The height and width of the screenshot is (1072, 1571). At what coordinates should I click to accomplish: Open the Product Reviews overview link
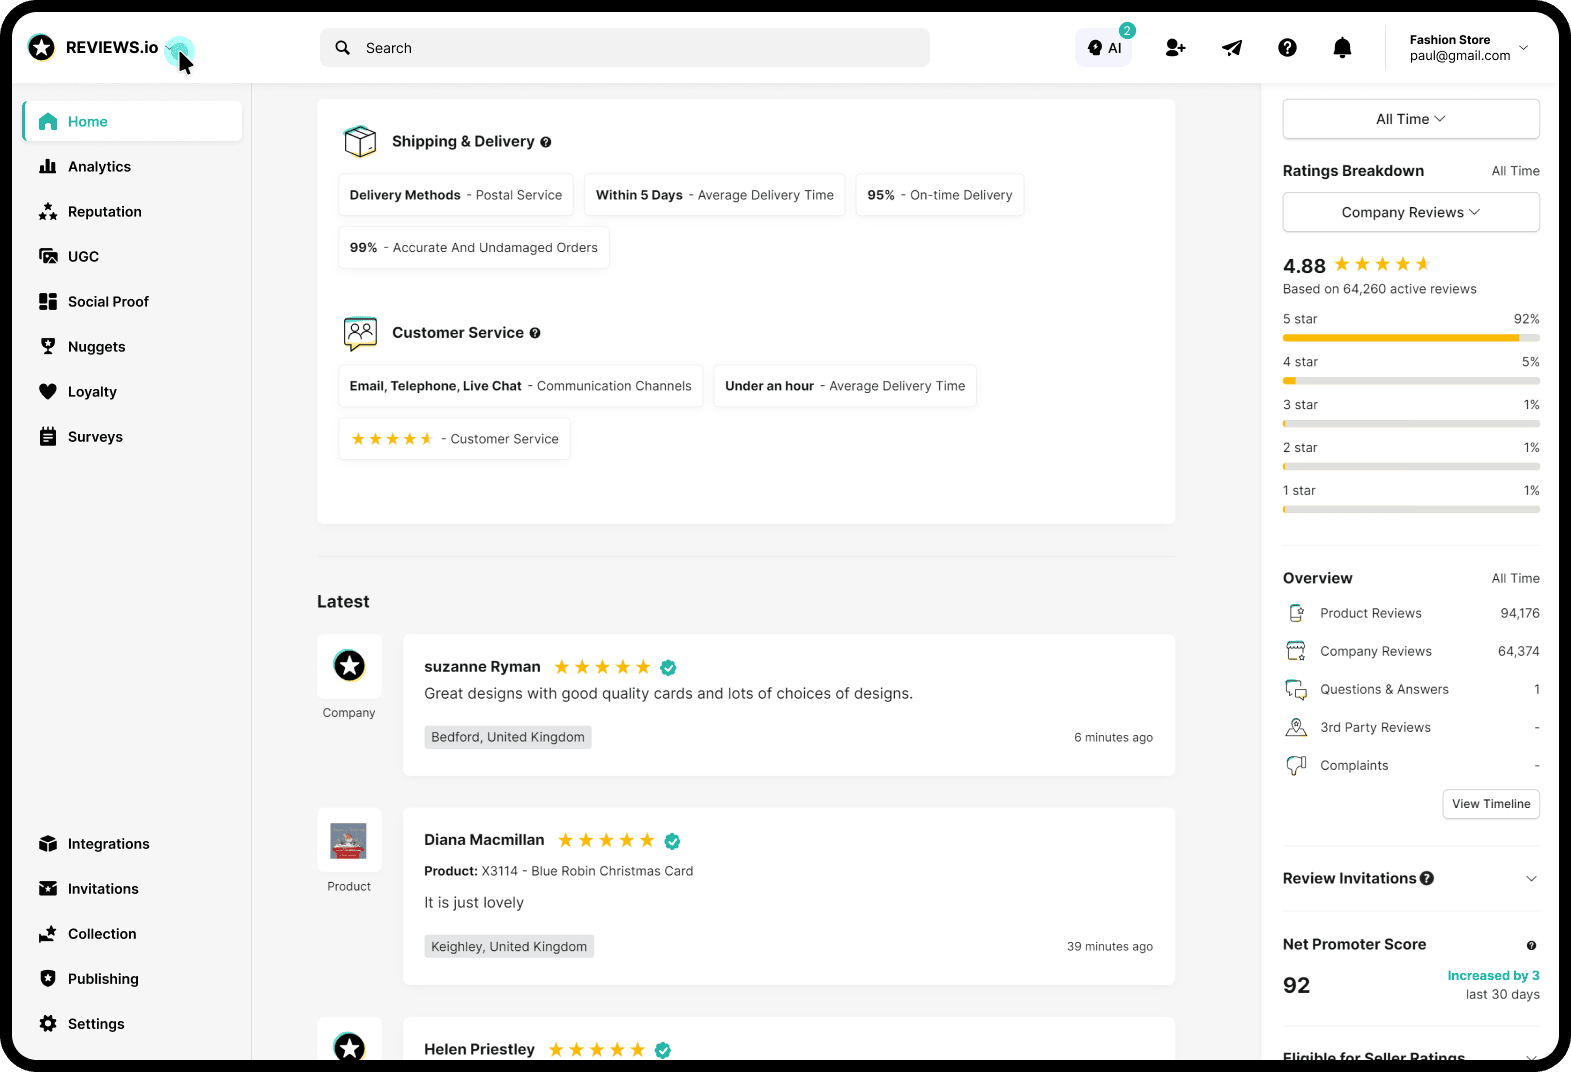1370,613
